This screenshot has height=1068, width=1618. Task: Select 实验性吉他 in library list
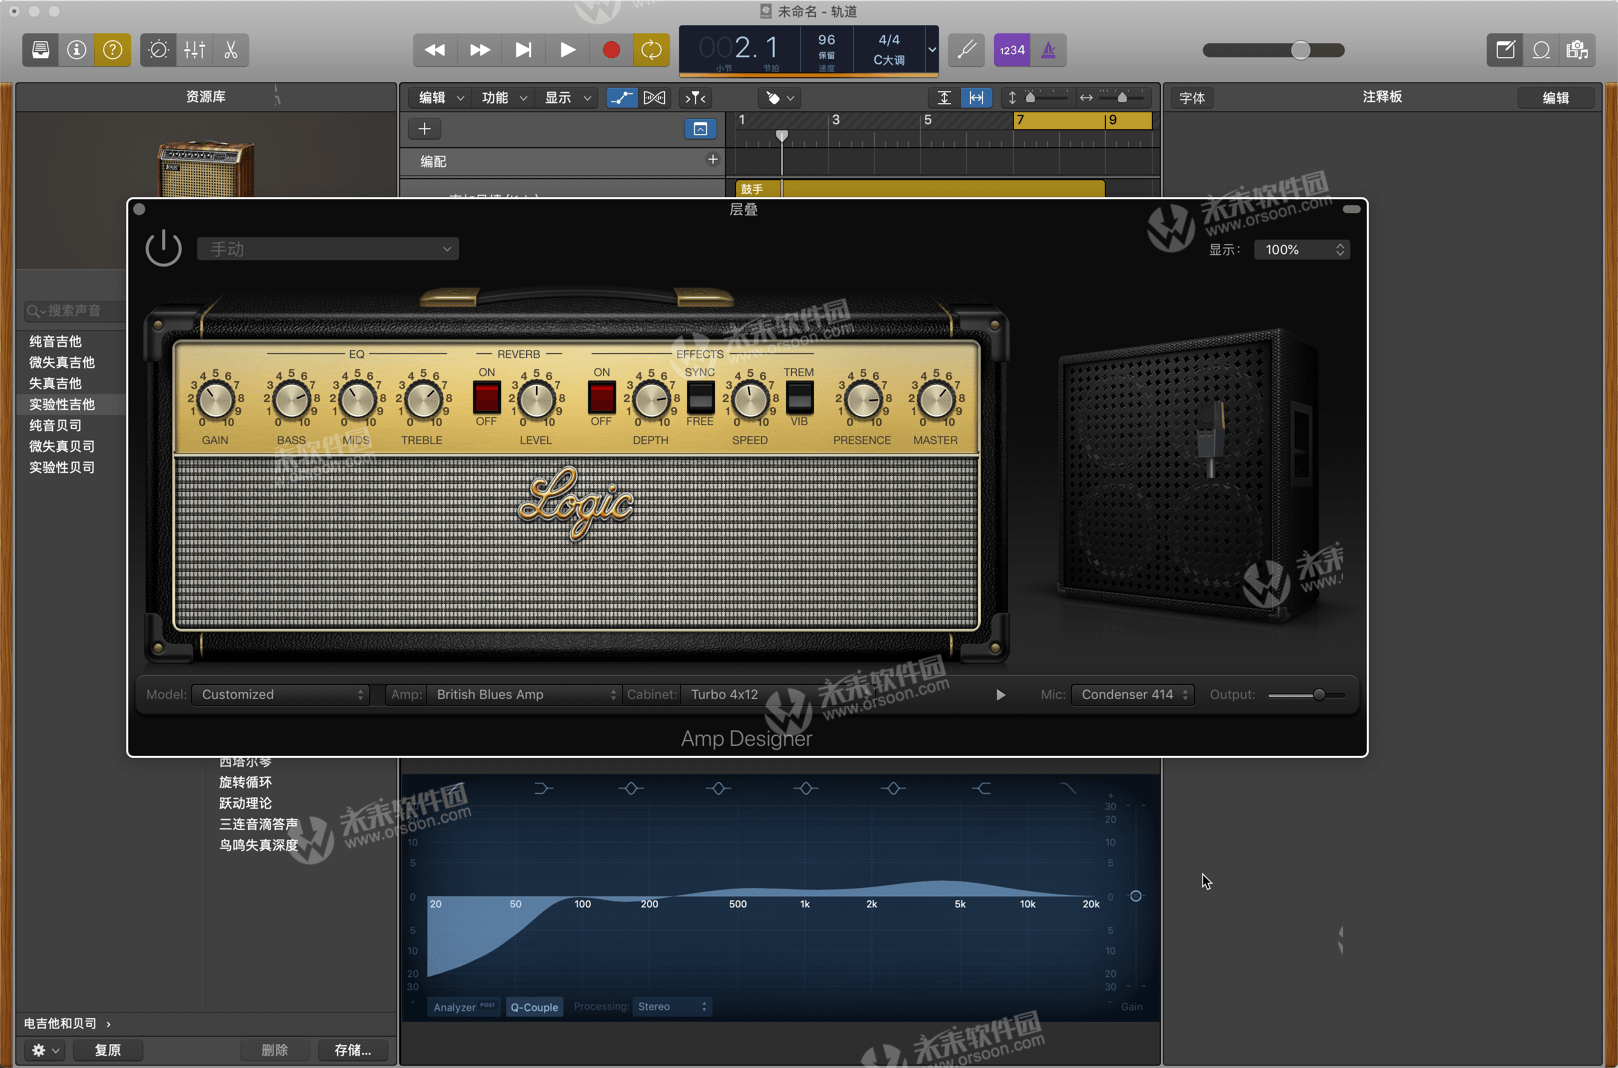pos(62,405)
